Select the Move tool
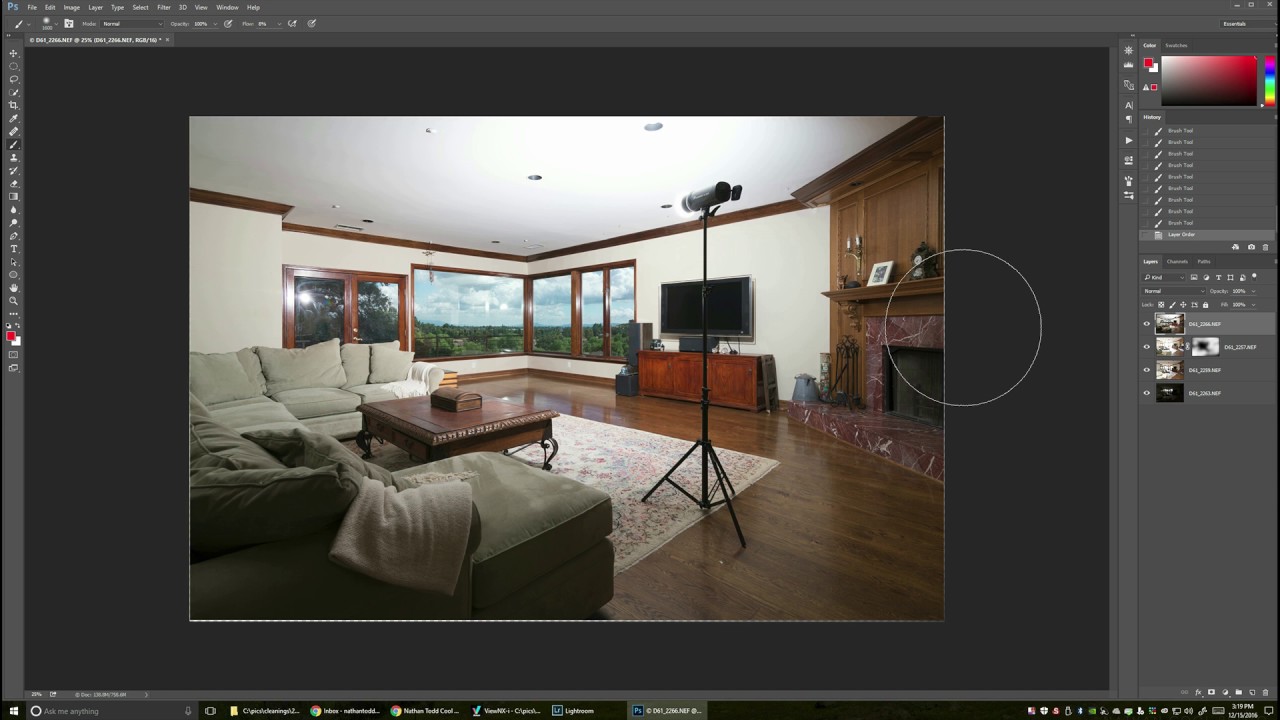 coord(13,53)
